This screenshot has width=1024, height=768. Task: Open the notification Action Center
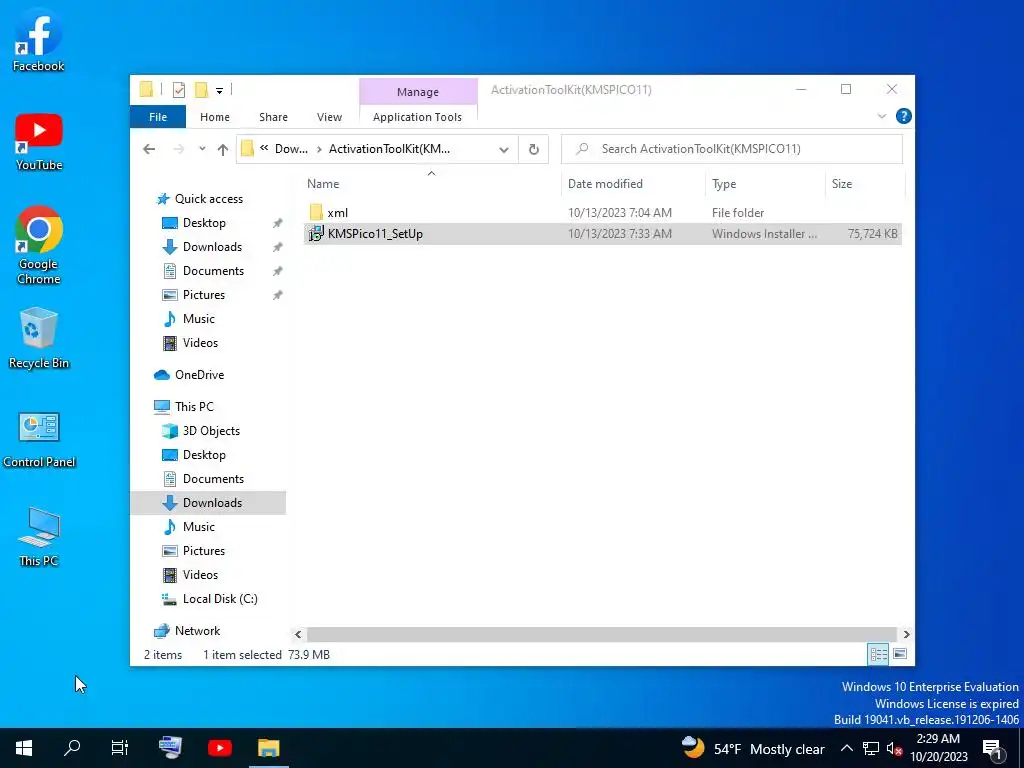pos(993,749)
